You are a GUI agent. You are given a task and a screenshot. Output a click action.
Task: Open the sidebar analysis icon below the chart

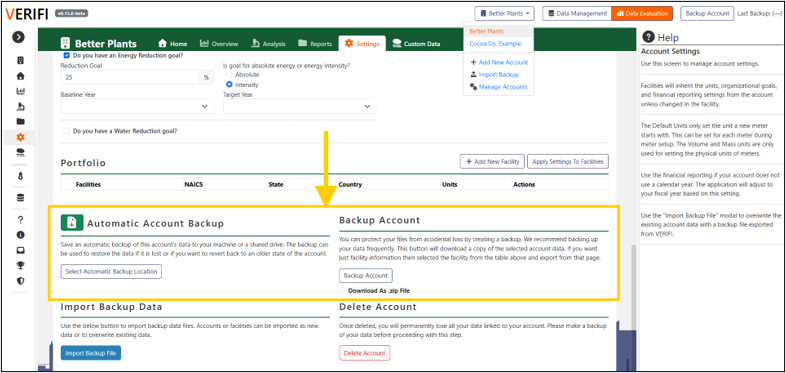[x=21, y=106]
